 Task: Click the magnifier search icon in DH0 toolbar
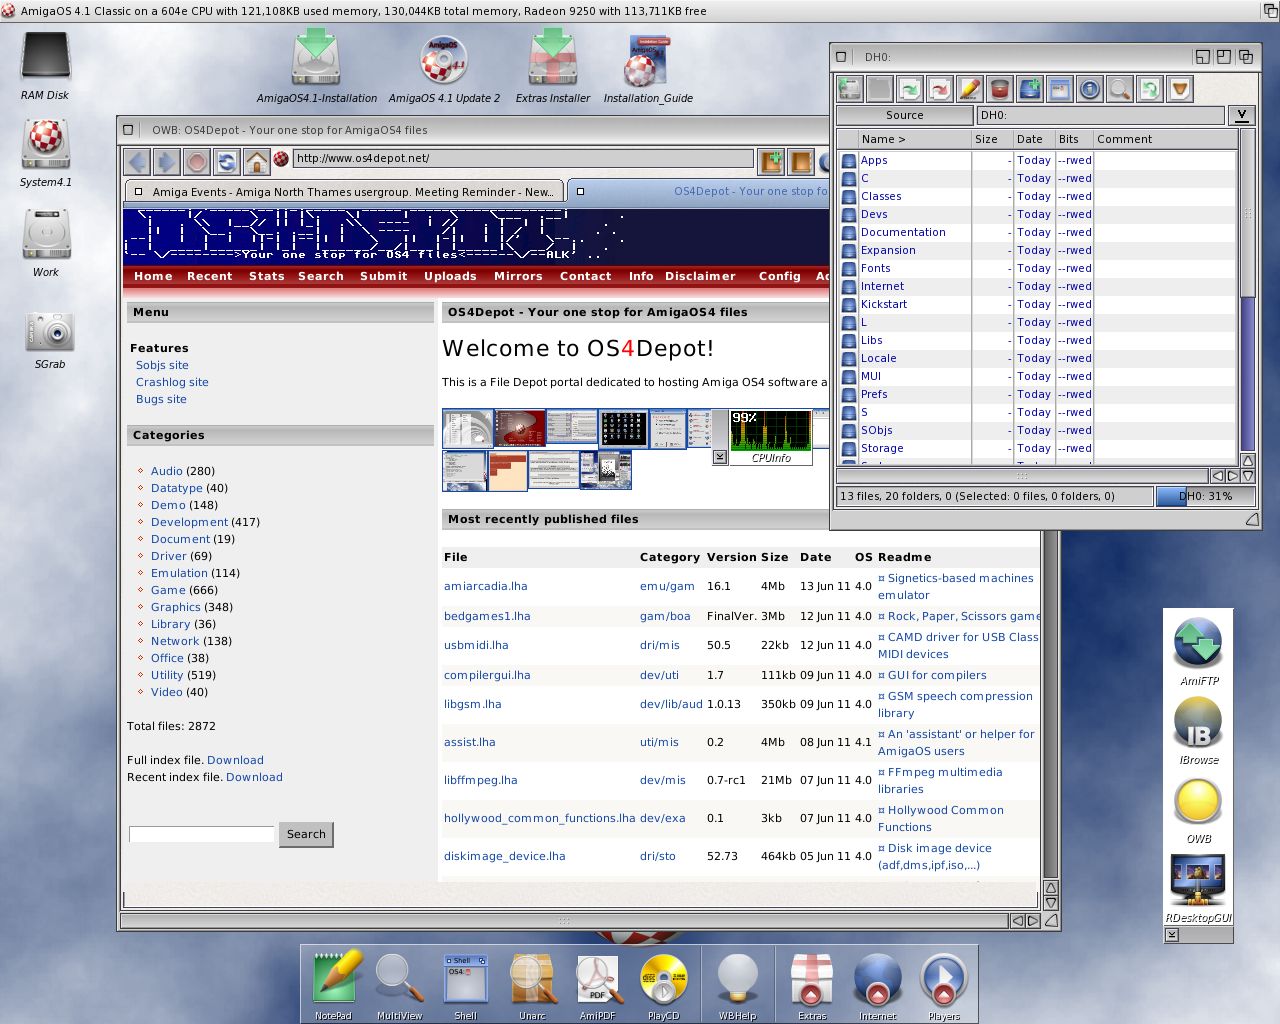pyautogui.click(x=1120, y=89)
